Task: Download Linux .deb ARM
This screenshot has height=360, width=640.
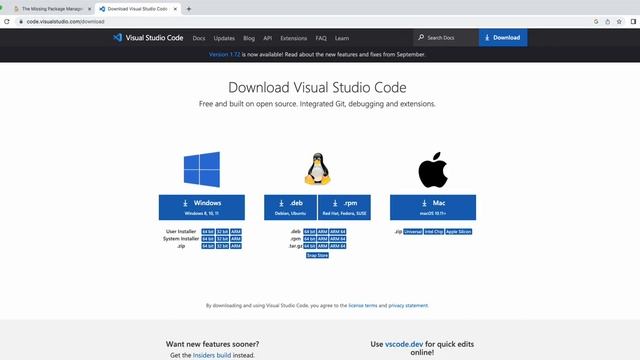Action: pyautogui.click(x=322, y=231)
